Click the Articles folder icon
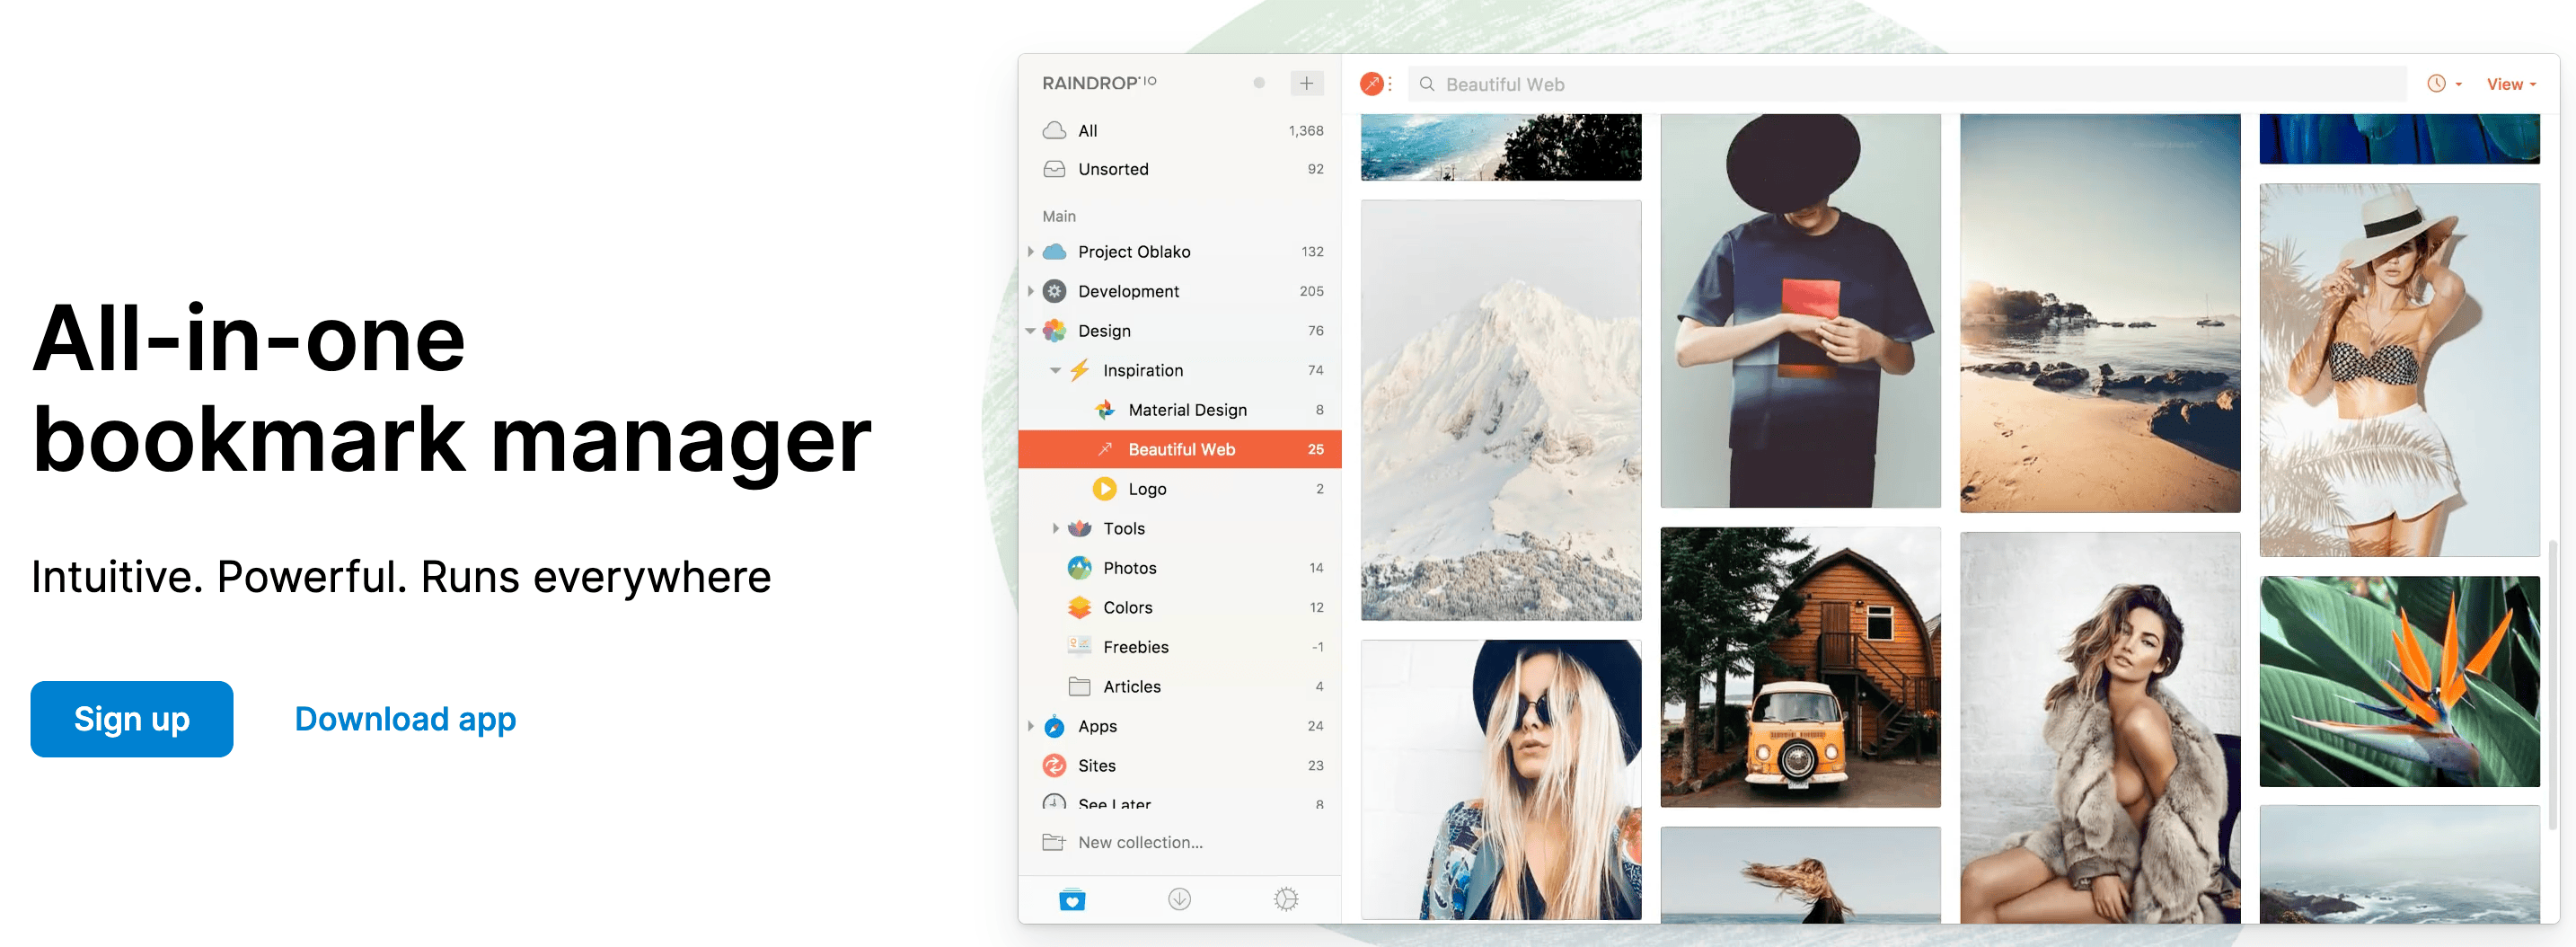 click(x=1079, y=686)
